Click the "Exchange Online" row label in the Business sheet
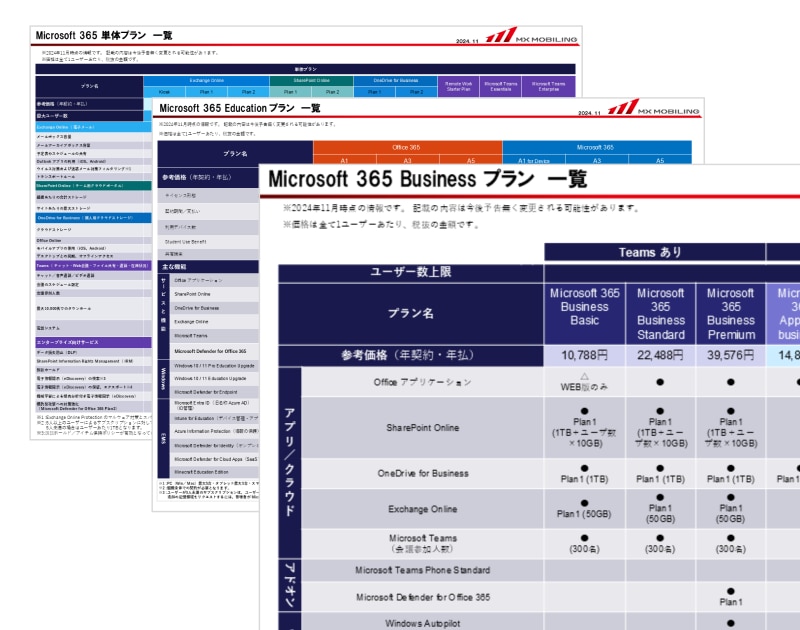 [x=422, y=509]
